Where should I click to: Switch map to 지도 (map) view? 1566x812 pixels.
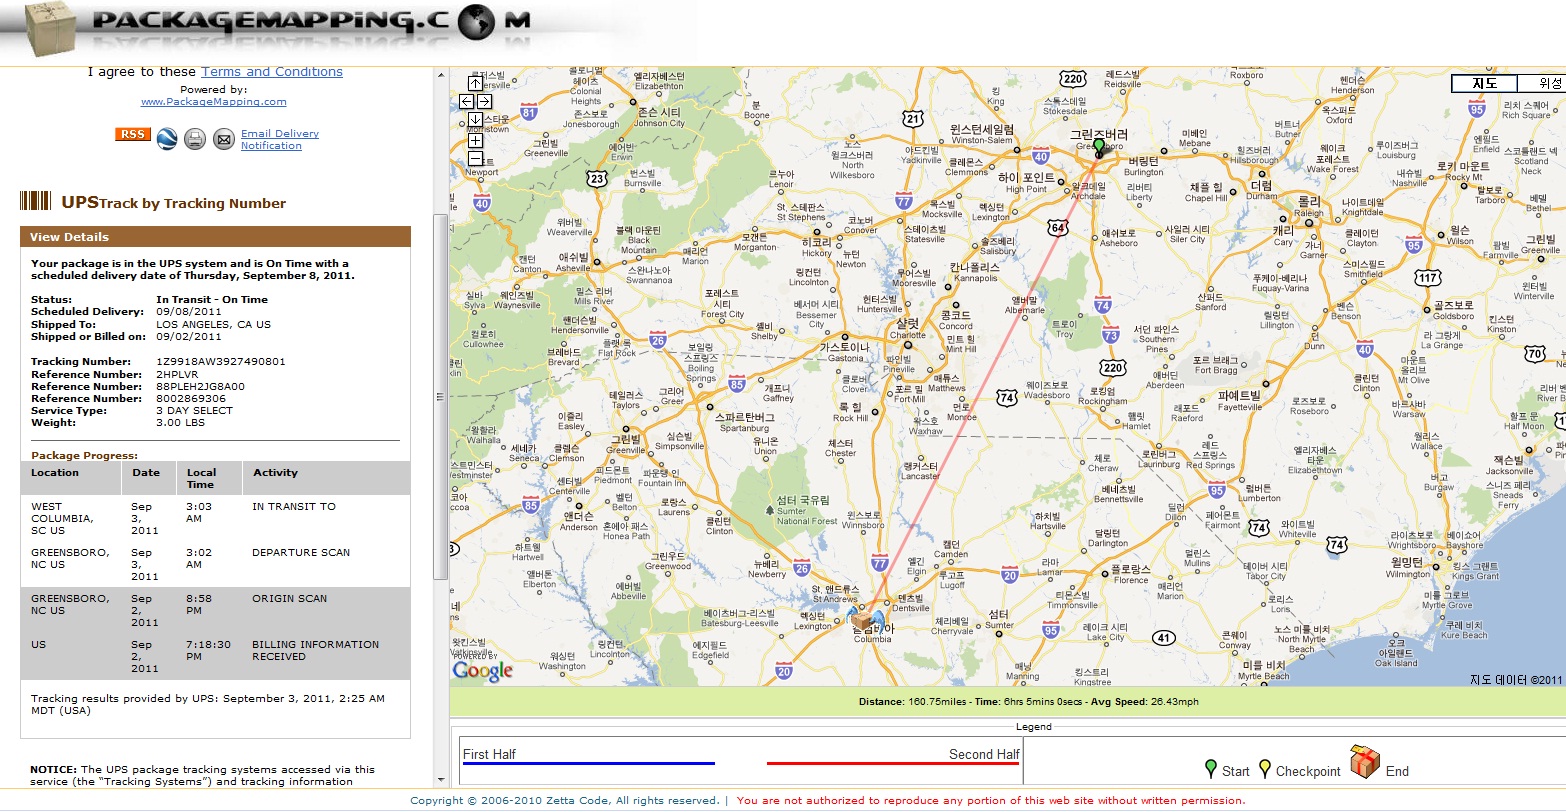pos(1485,84)
